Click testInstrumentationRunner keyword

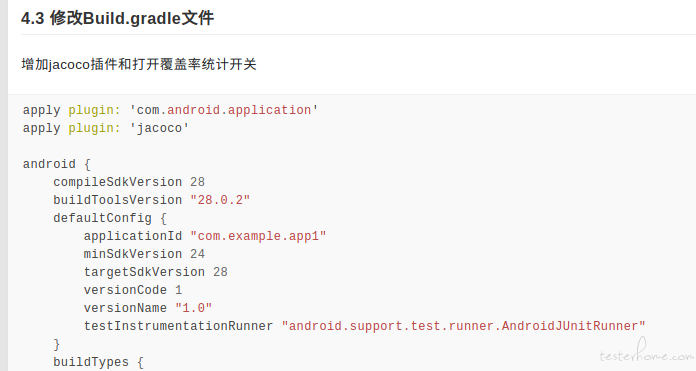178,326
